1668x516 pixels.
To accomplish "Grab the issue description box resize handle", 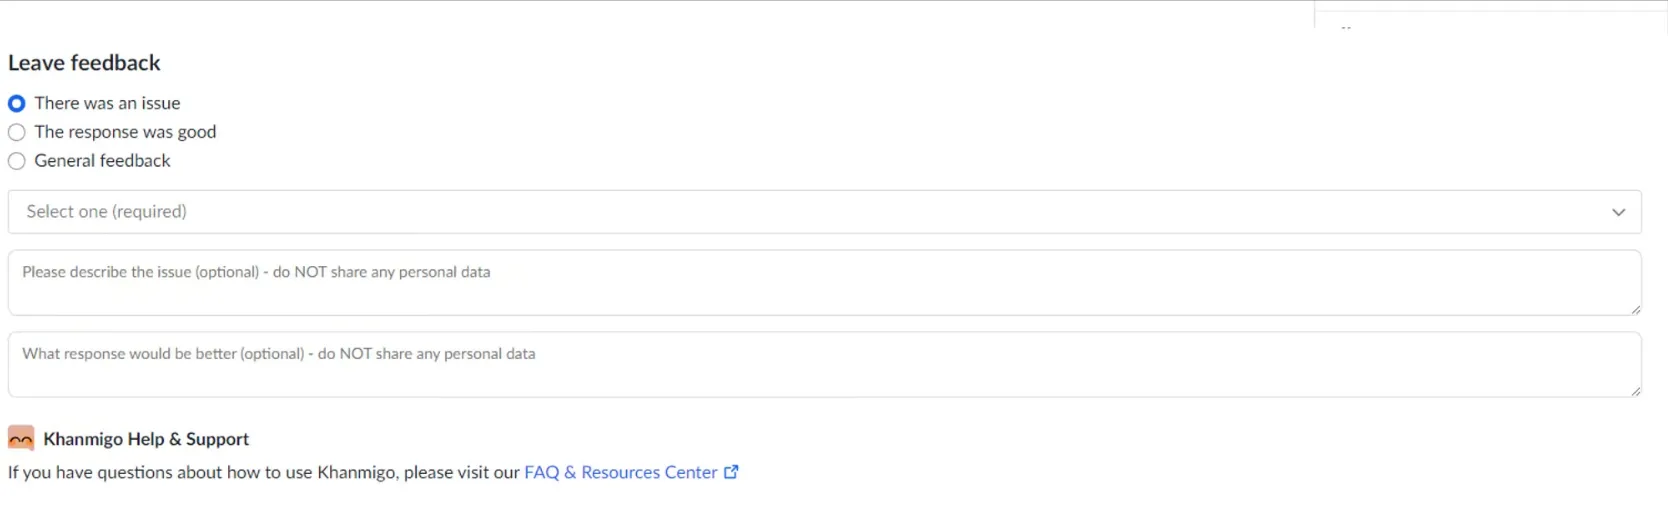I will 1635,309.
